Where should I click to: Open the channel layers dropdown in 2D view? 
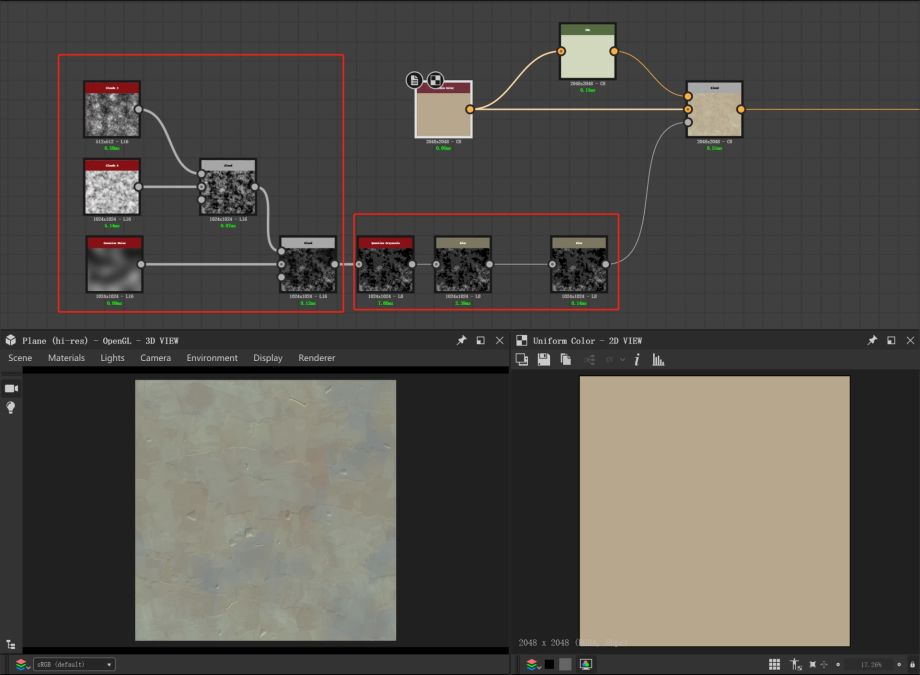click(x=533, y=664)
